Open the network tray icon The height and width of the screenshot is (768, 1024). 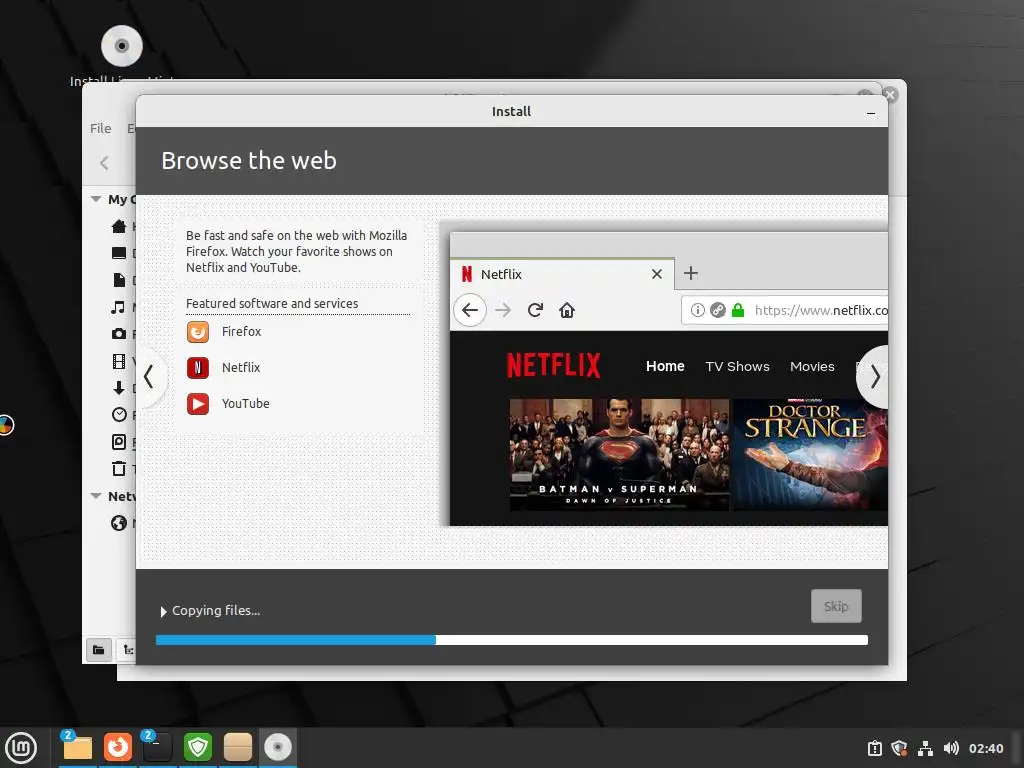coord(925,748)
